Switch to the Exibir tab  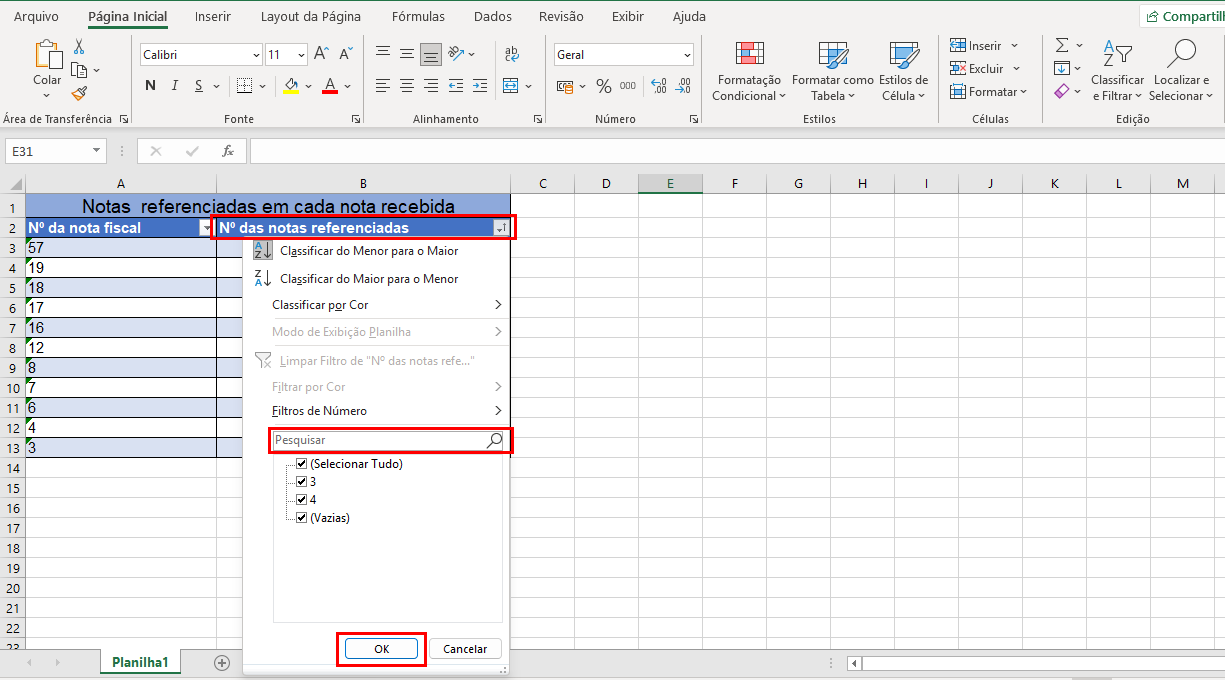pos(628,17)
